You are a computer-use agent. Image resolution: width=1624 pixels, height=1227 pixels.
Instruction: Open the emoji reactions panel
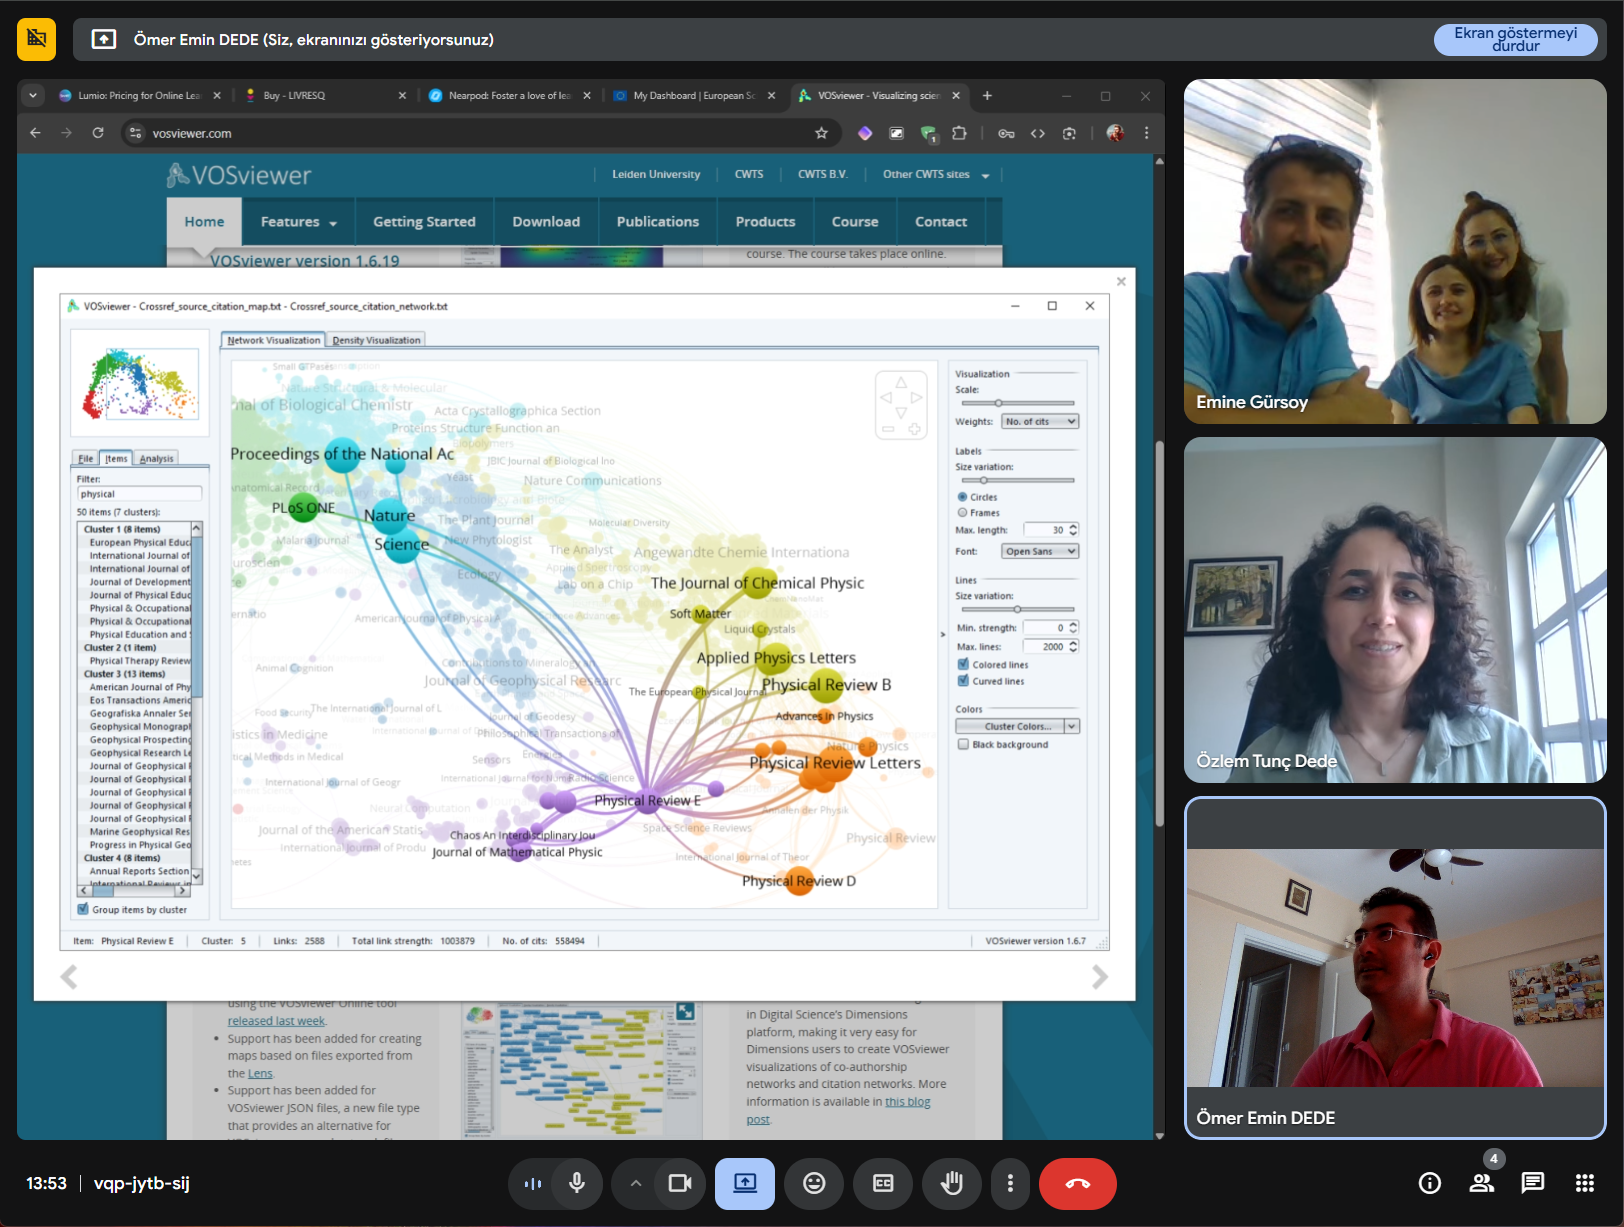(814, 1183)
